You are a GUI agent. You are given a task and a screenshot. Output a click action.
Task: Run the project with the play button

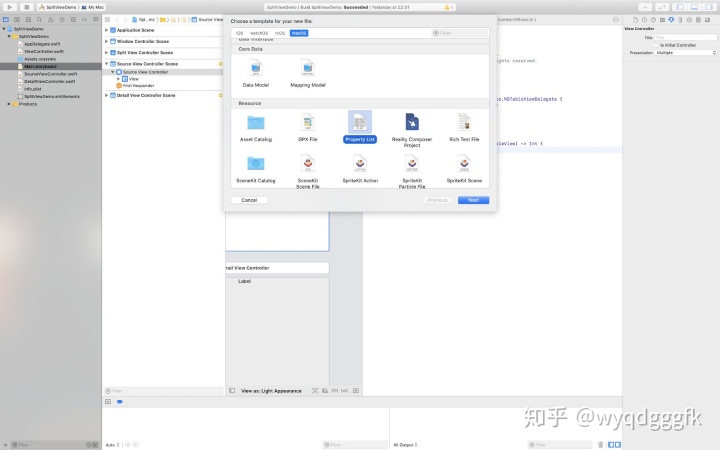coord(9,7)
